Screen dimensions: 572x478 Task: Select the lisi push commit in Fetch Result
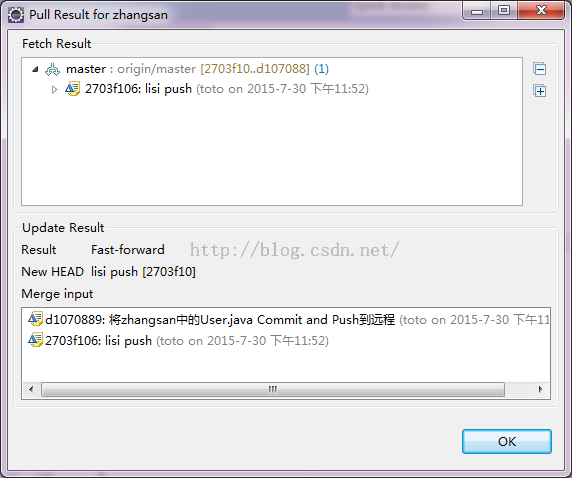[227, 89]
